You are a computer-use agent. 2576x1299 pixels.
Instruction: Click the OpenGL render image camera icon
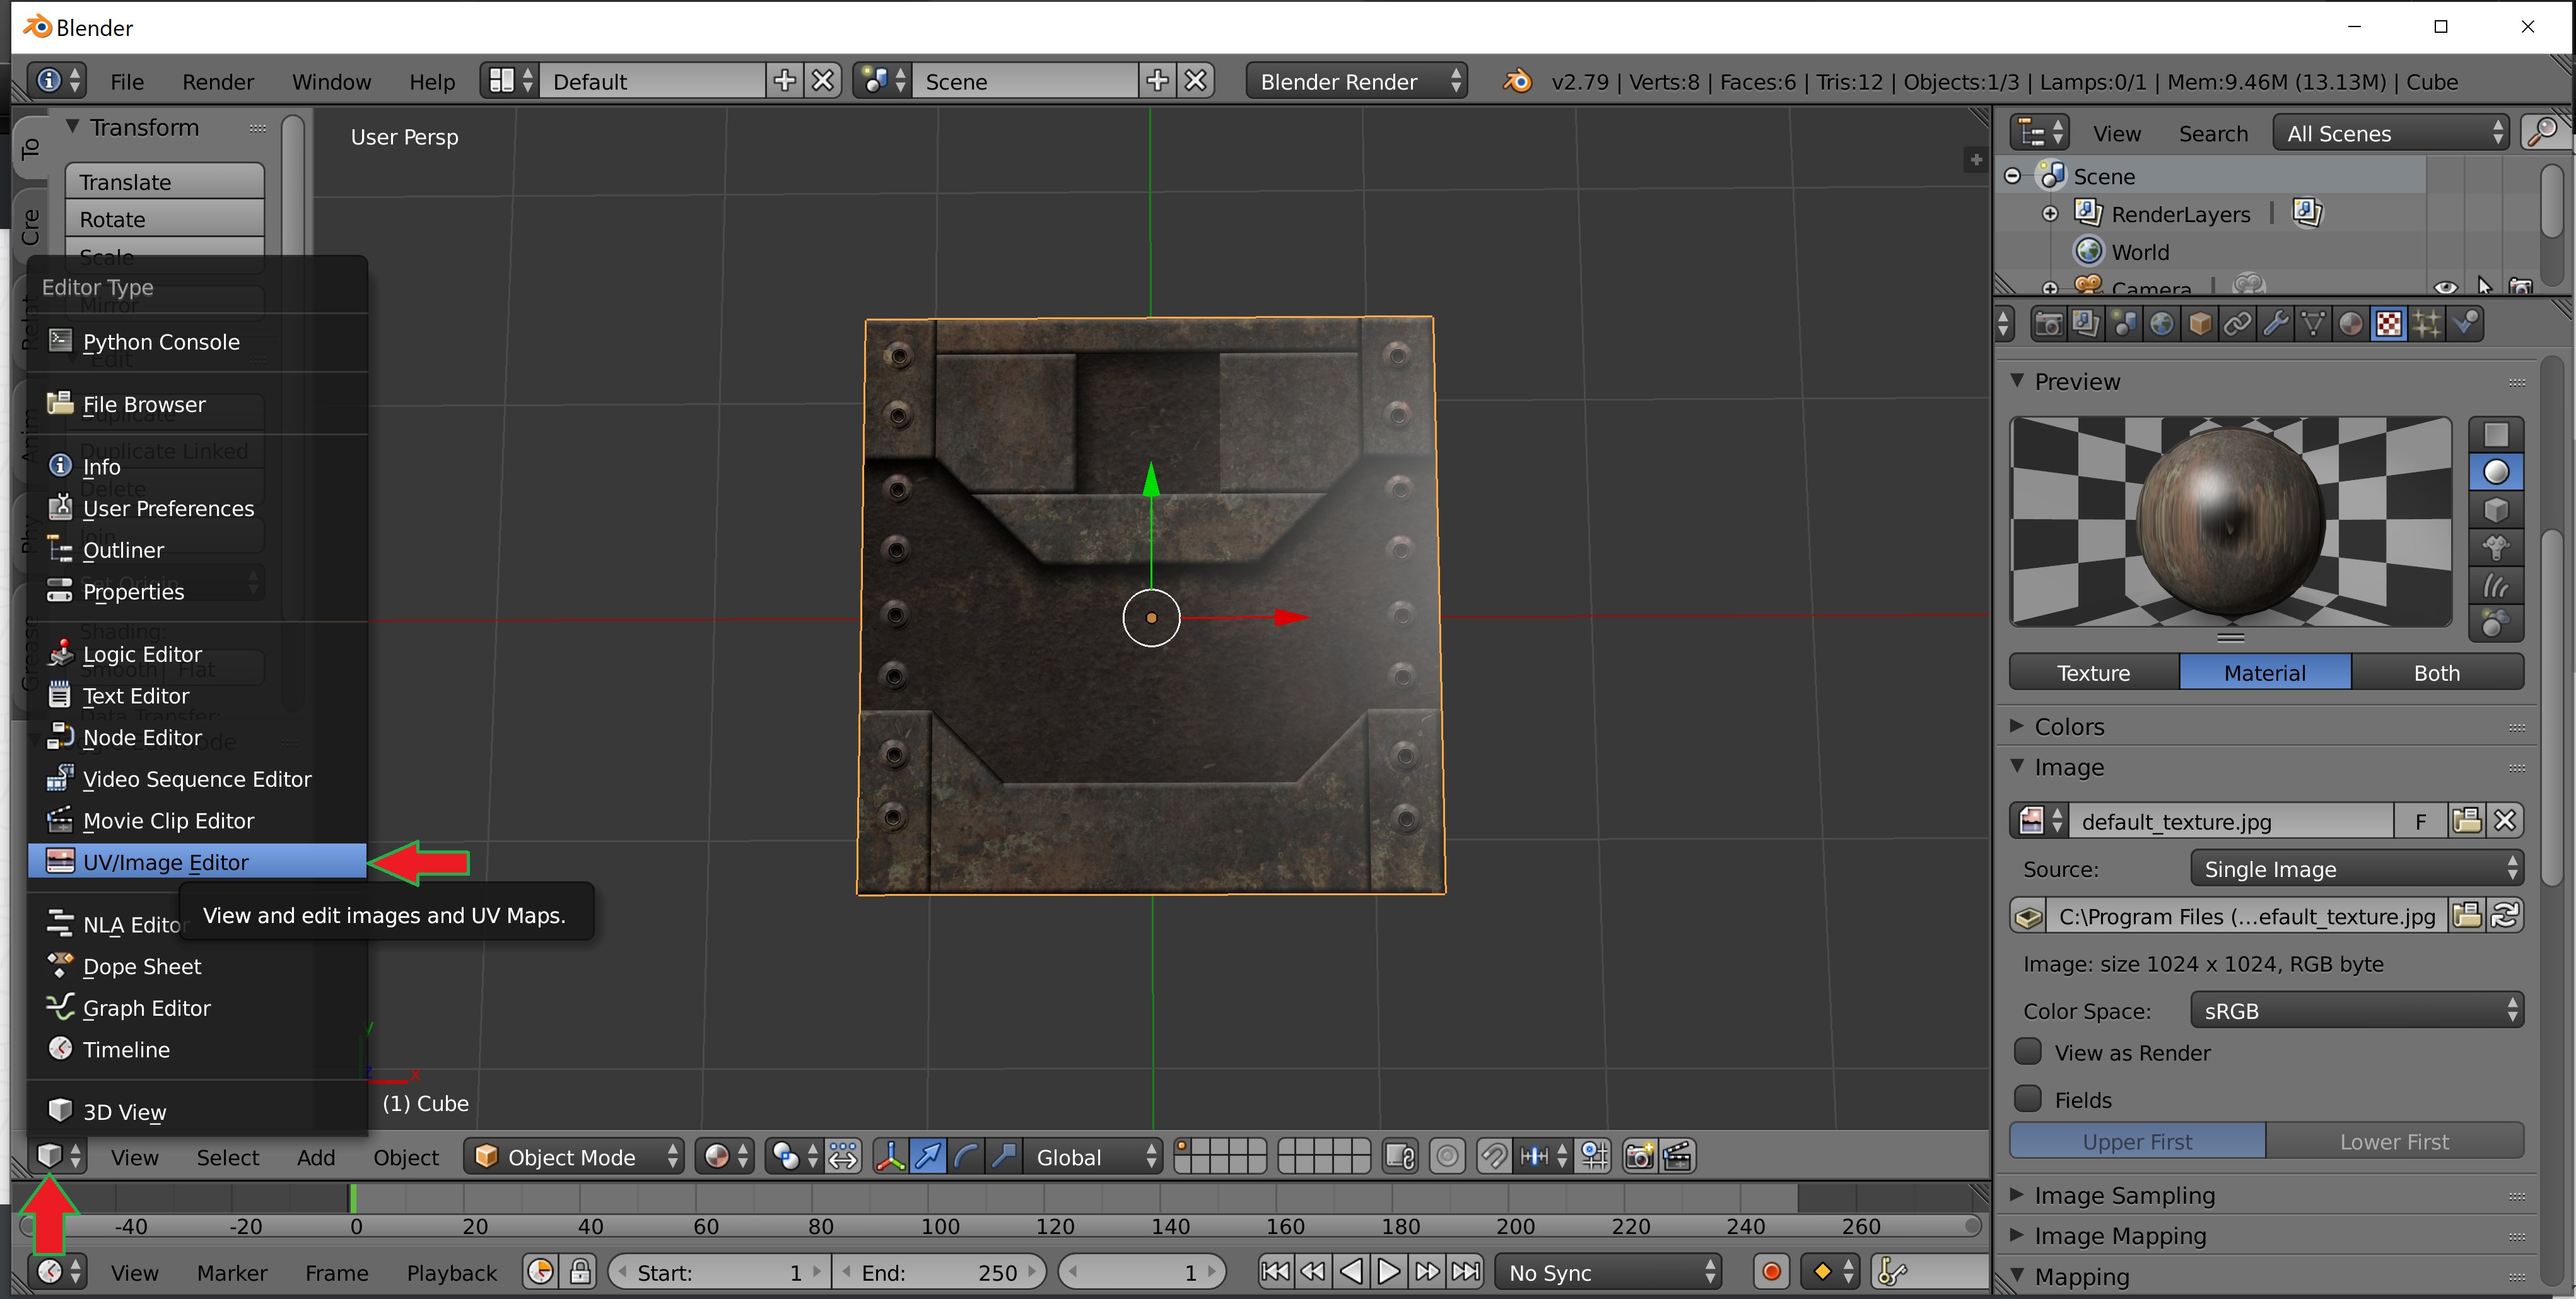(x=1639, y=1157)
